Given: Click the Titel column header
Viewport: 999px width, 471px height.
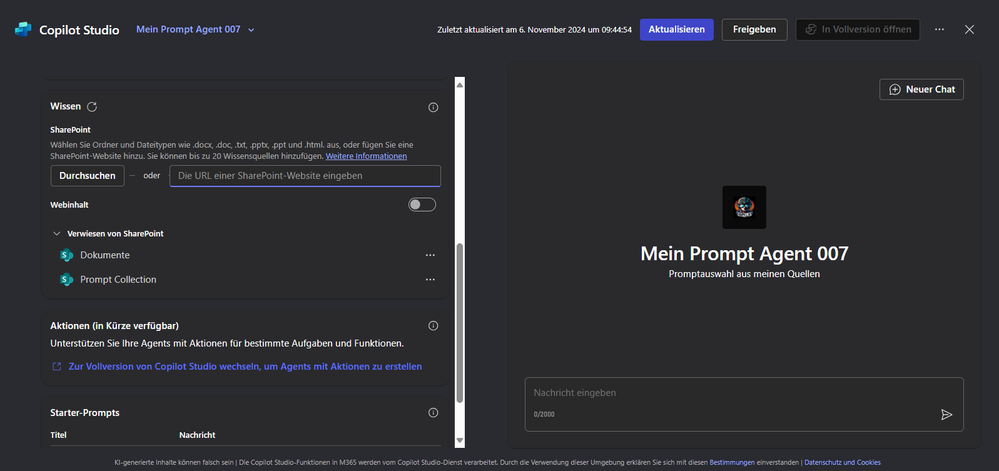Looking at the screenshot, I should tap(59, 435).
